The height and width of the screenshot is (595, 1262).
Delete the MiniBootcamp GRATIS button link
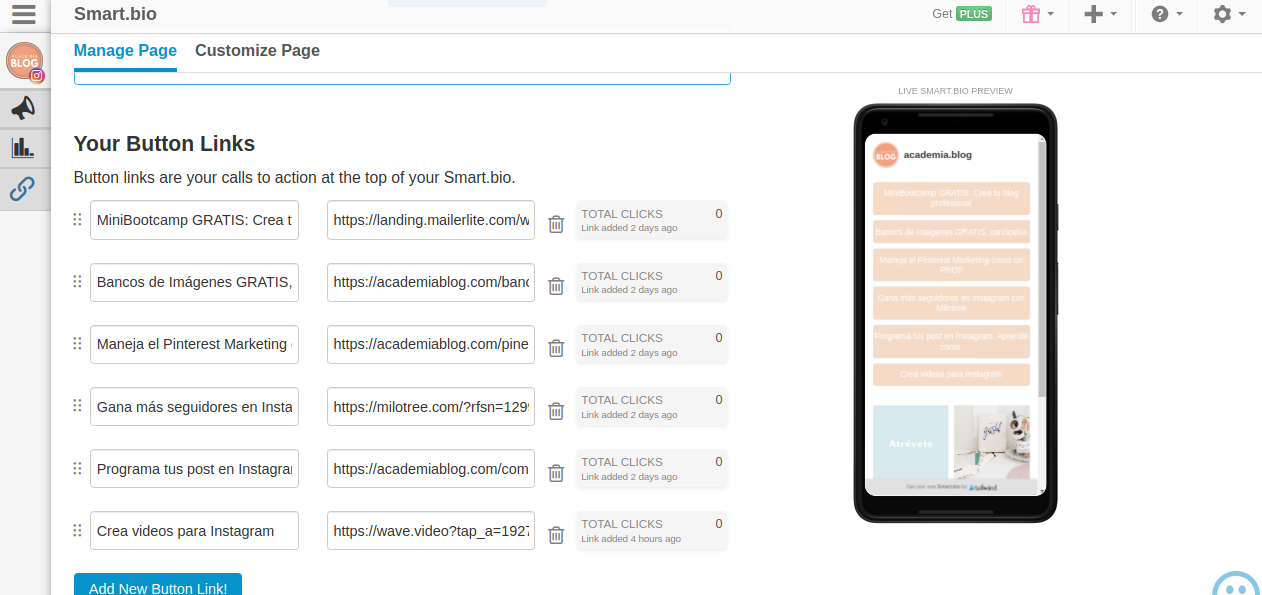pos(556,224)
